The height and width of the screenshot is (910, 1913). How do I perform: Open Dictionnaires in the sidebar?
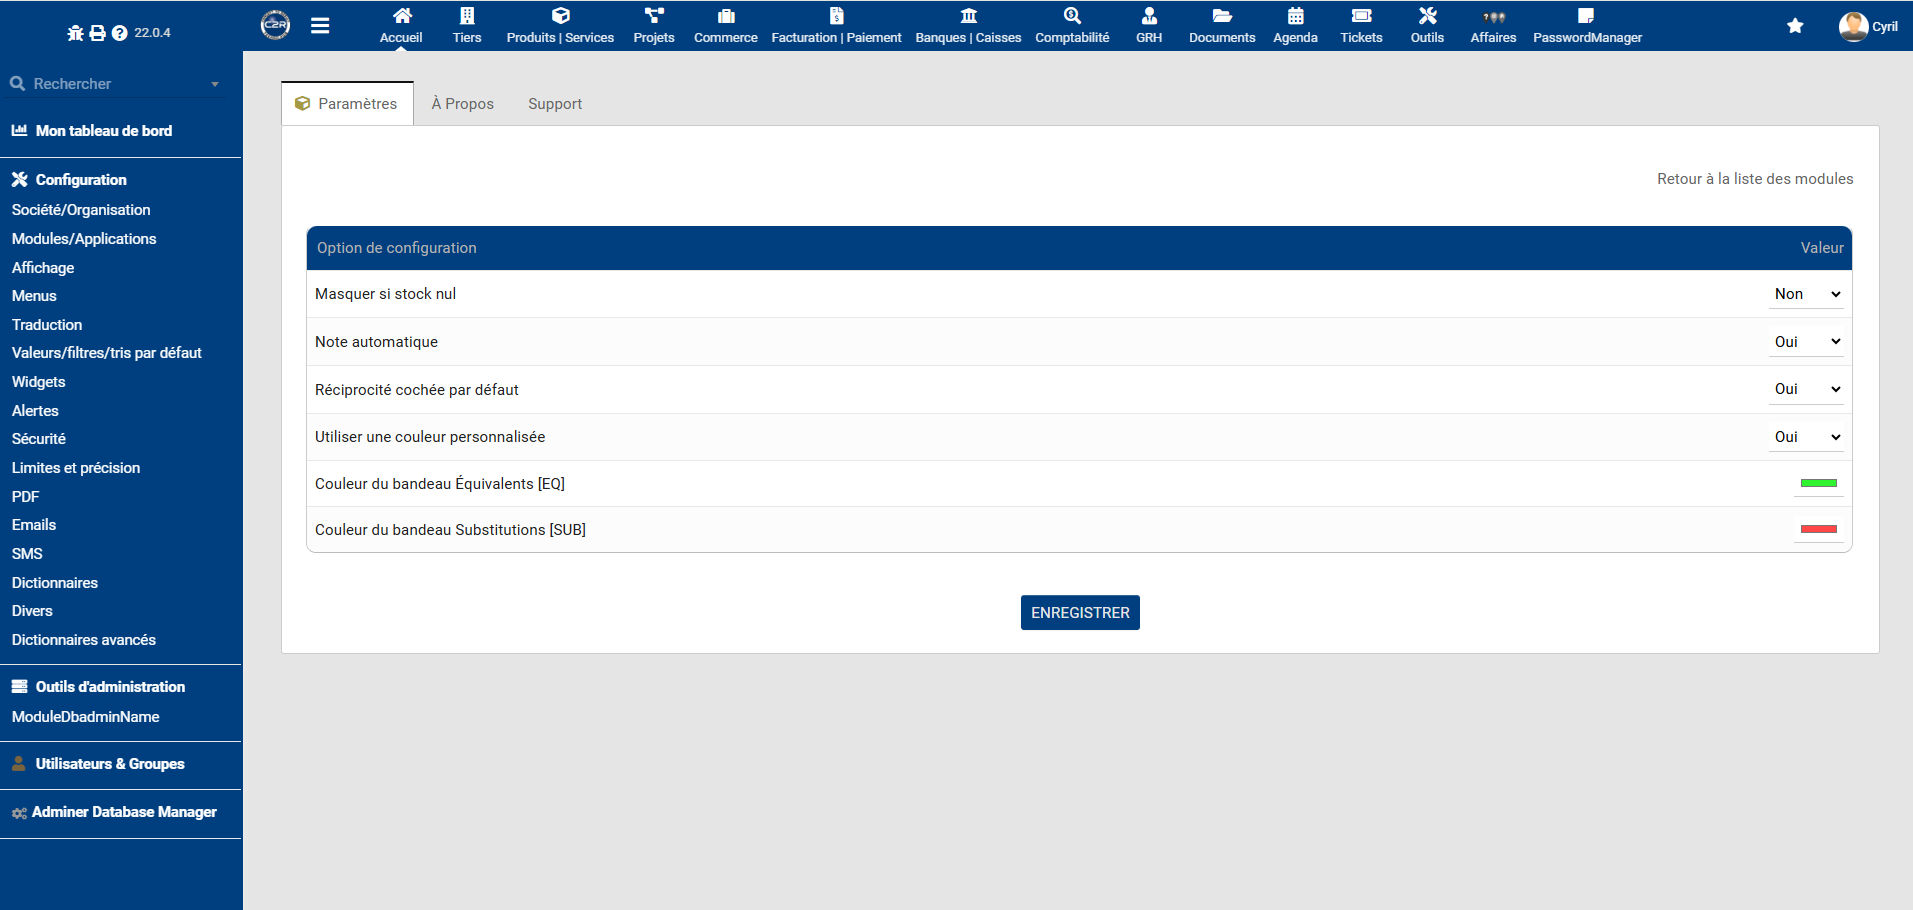point(55,583)
